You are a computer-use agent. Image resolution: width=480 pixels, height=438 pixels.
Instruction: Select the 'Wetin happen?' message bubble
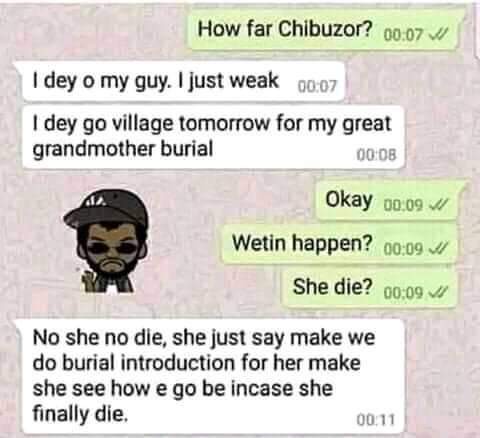340,244
